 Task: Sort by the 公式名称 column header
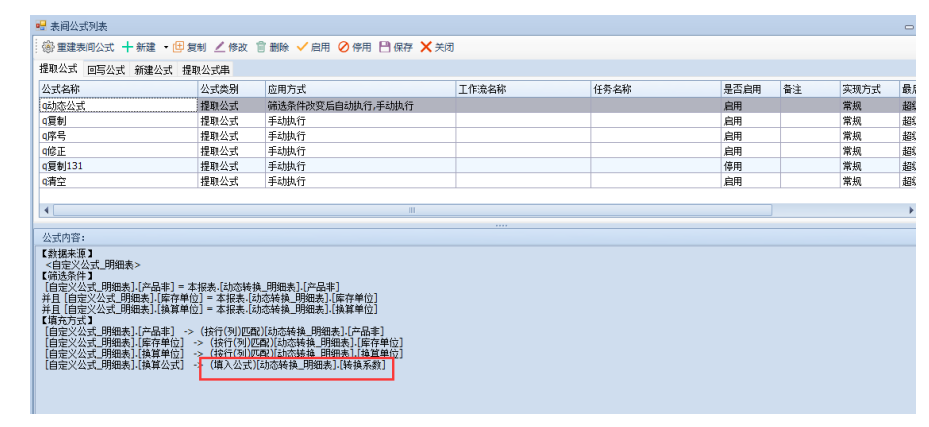[116, 89]
